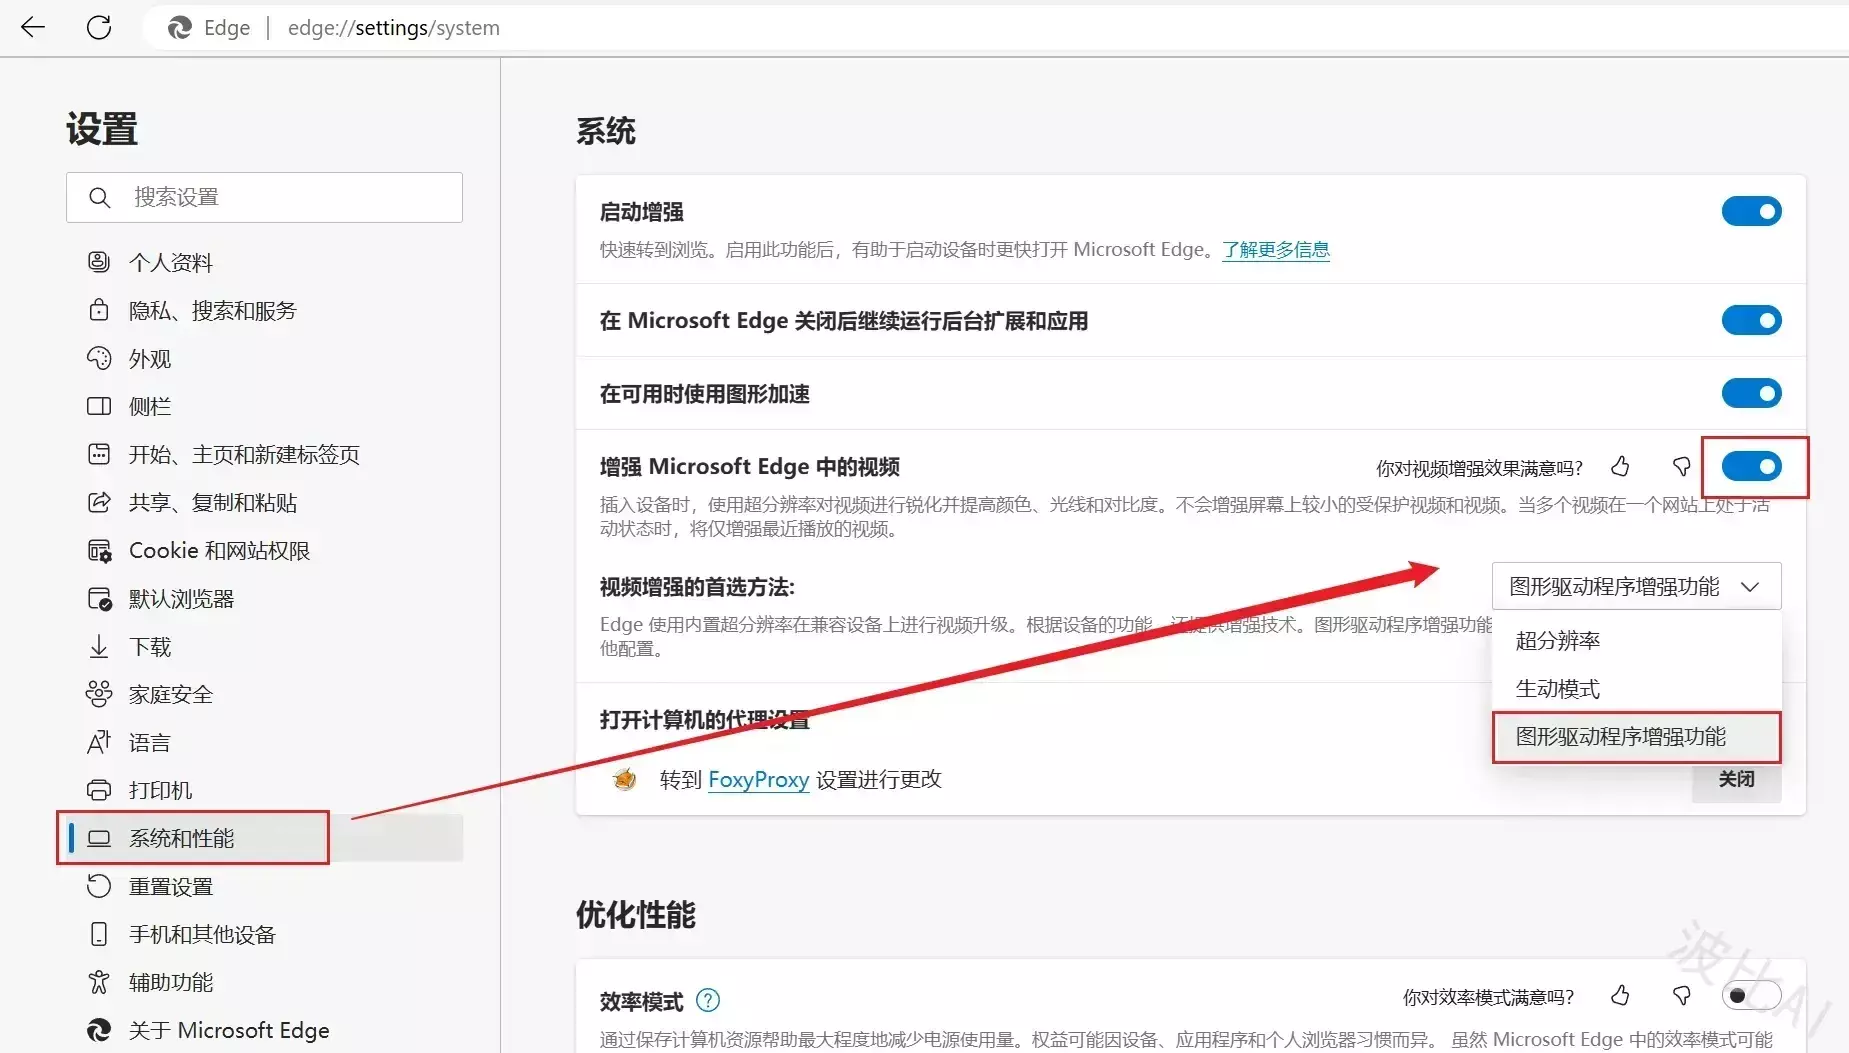Open 个人资料 settings section

click(264, 262)
